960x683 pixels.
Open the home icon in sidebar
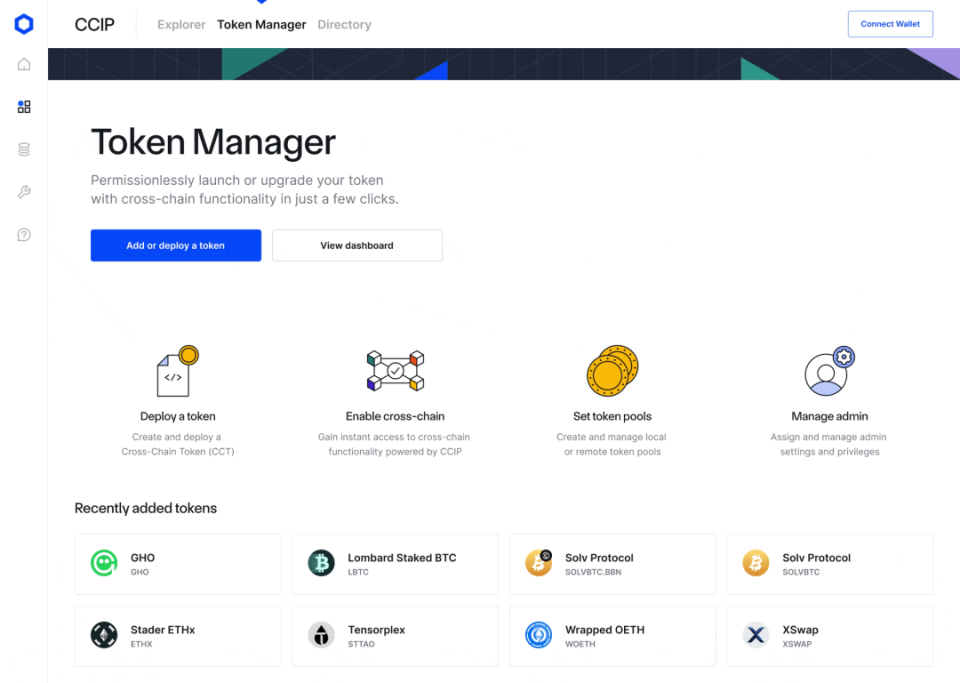(24, 64)
